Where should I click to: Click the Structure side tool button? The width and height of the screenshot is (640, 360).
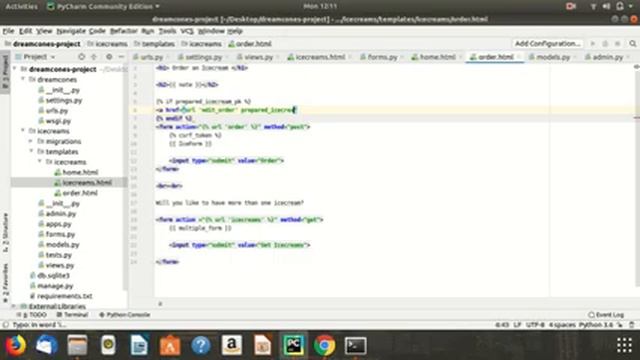pos(5,232)
